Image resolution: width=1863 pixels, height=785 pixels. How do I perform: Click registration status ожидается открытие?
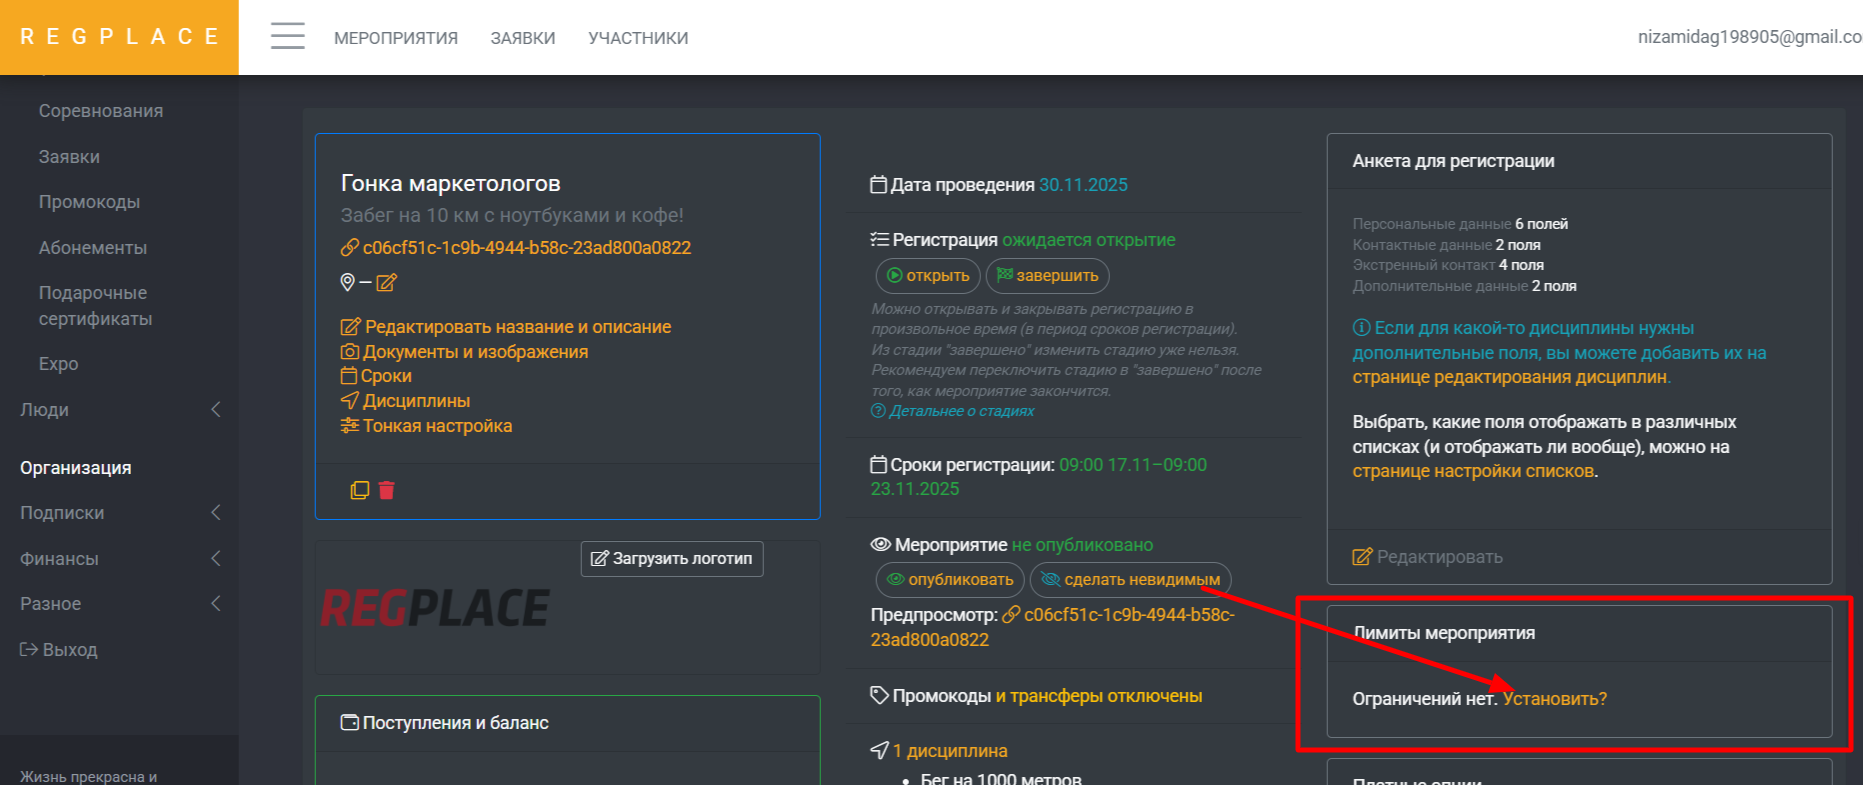[x=1089, y=240]
